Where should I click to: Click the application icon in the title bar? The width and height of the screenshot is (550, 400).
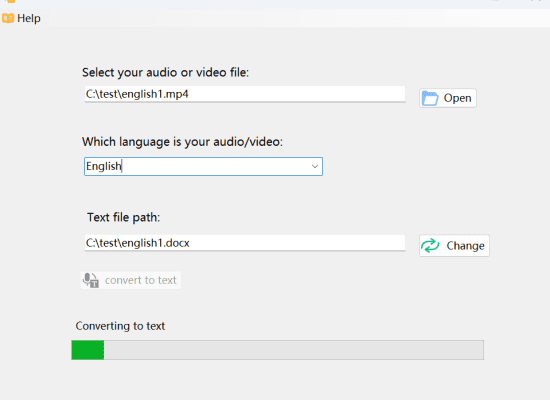[10, 1]
